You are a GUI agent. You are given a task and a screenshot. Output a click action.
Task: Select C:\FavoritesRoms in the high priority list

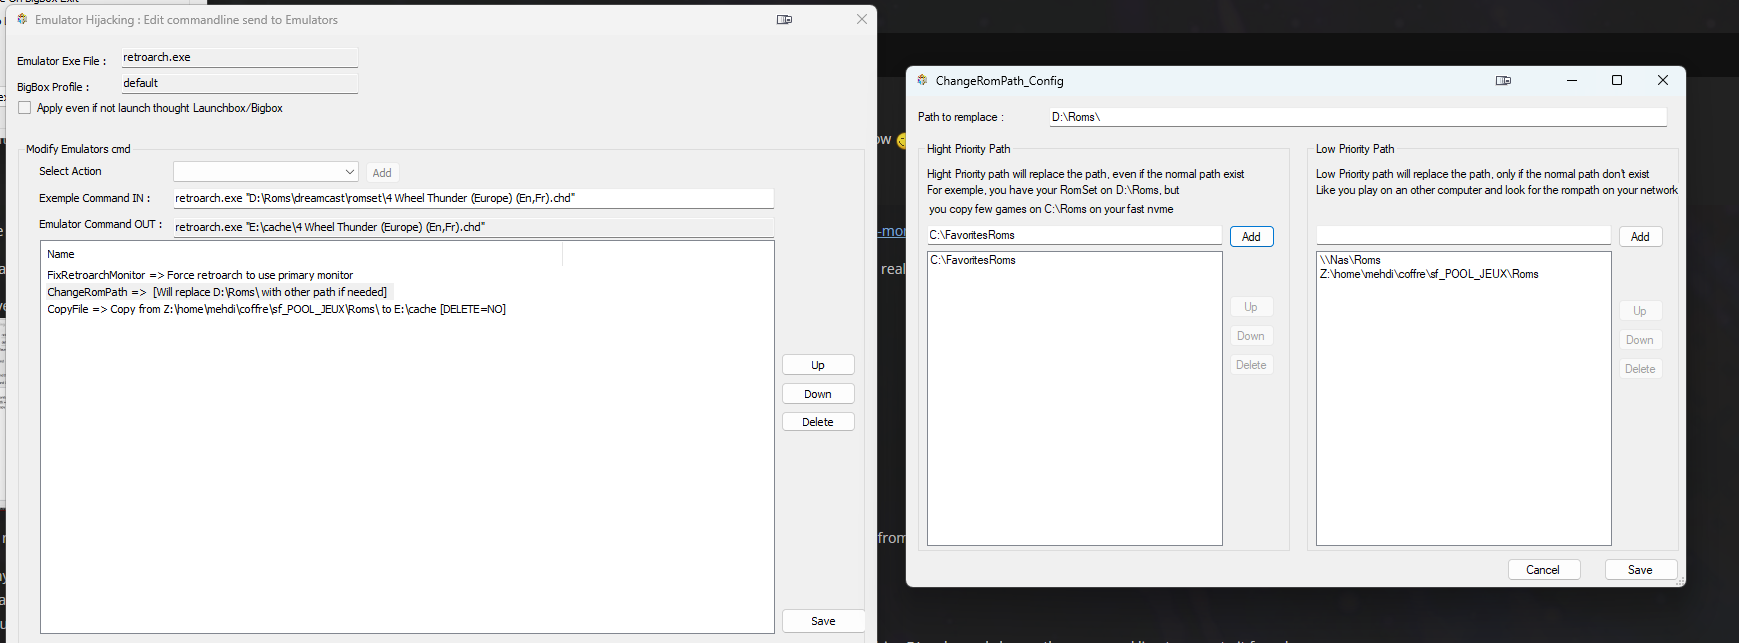click(973, 260)
